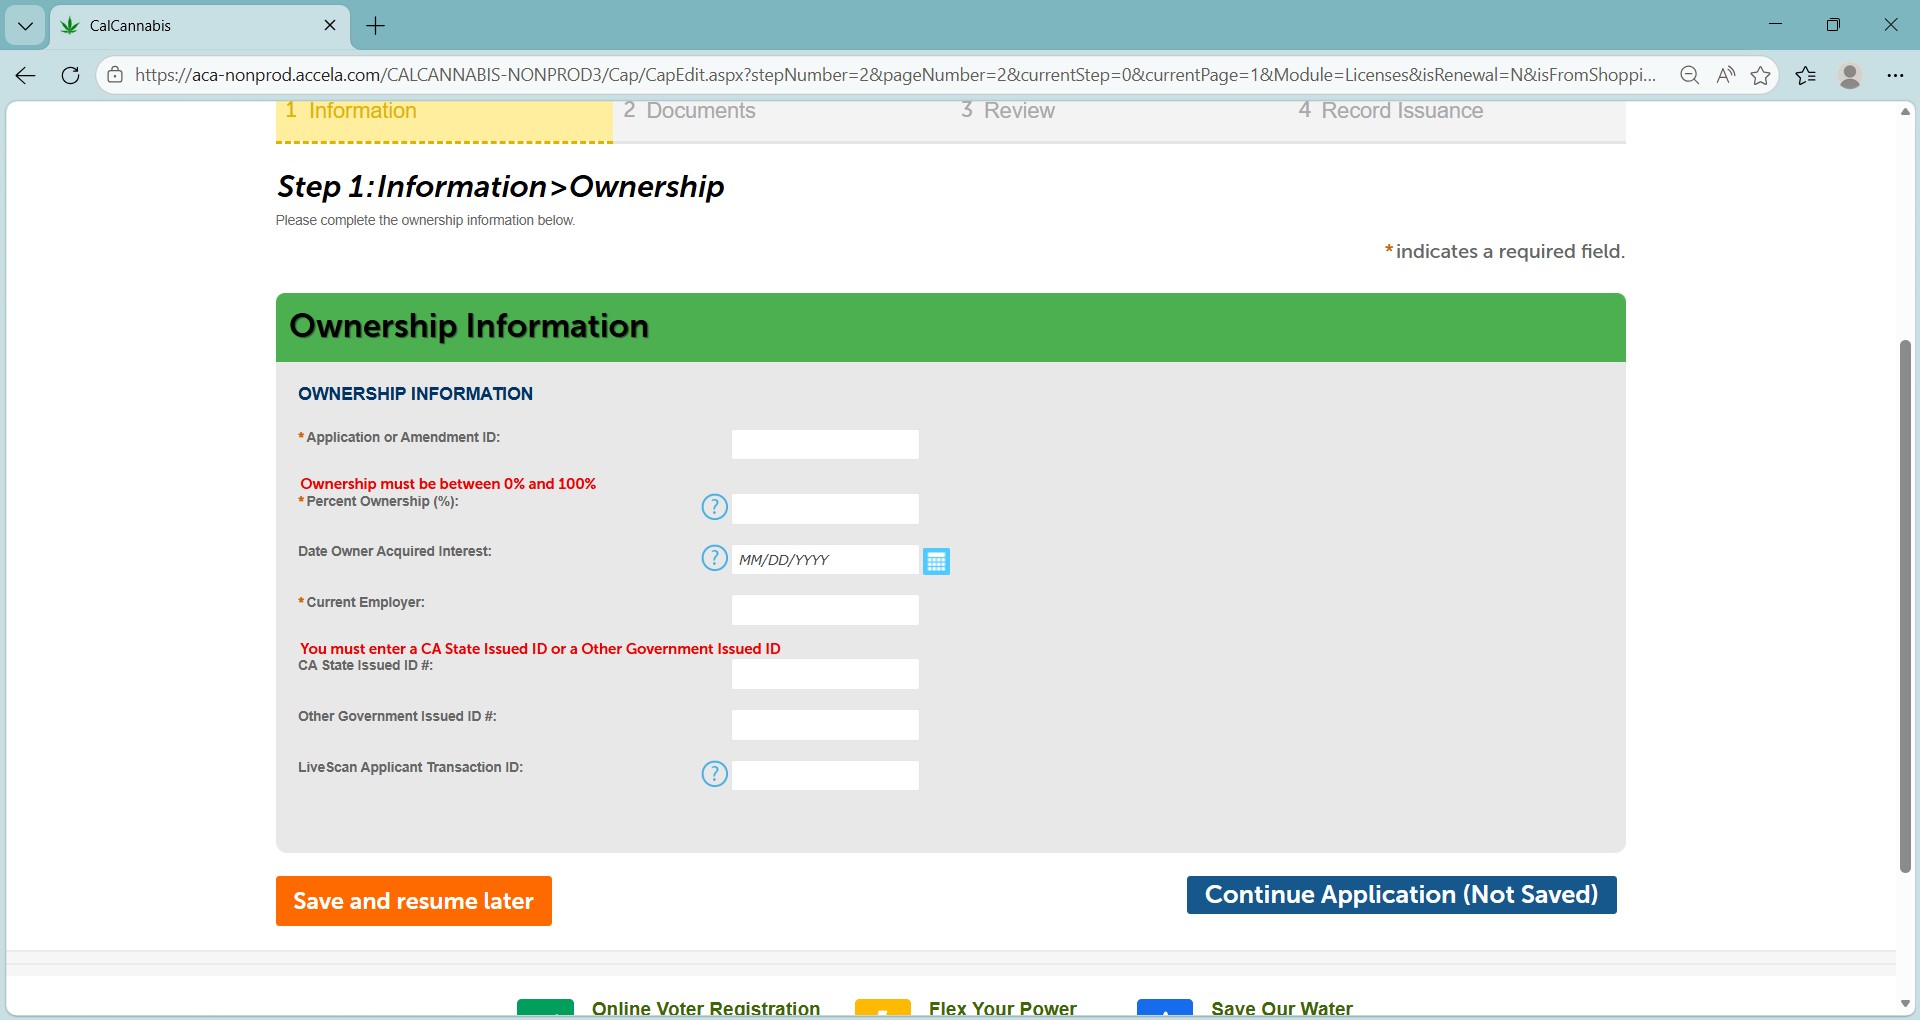Focus the Percent Ownership input field
1920x1020 pixels.
point(825,508)
